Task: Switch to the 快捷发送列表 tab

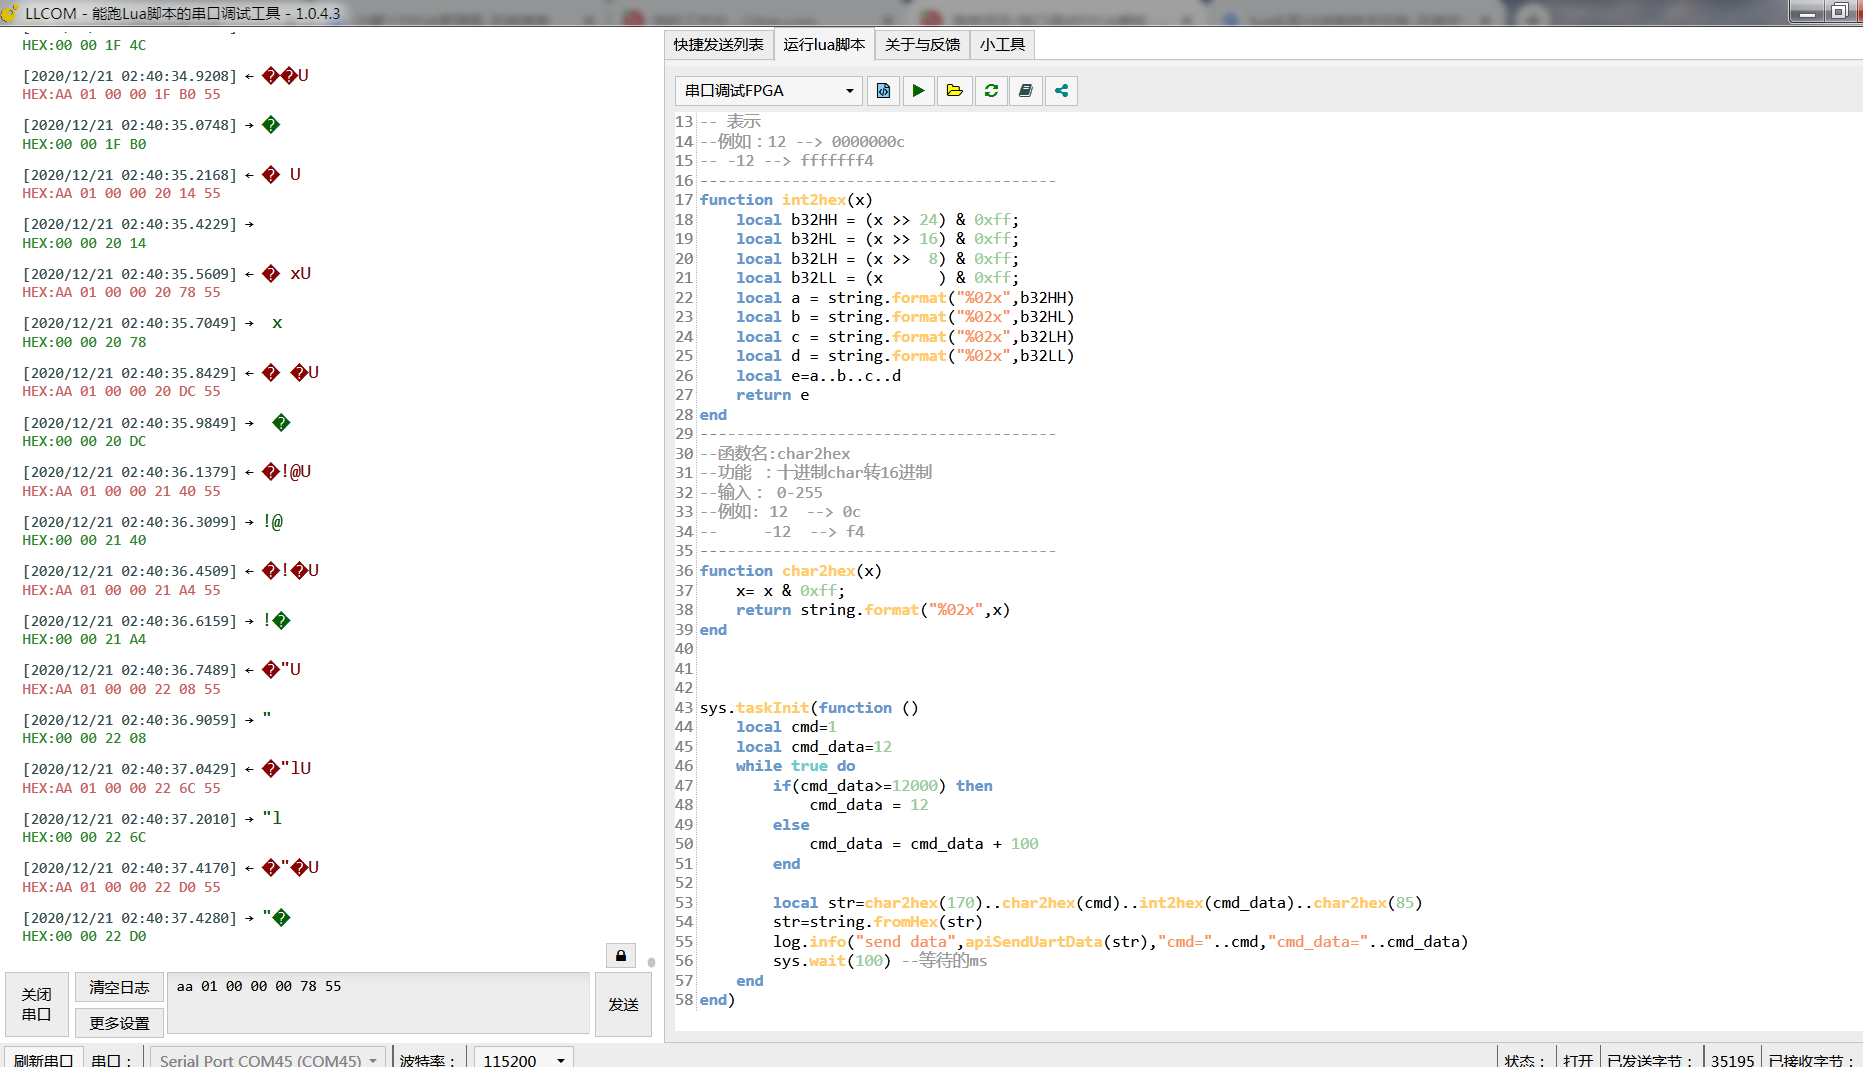Action: 718,44
